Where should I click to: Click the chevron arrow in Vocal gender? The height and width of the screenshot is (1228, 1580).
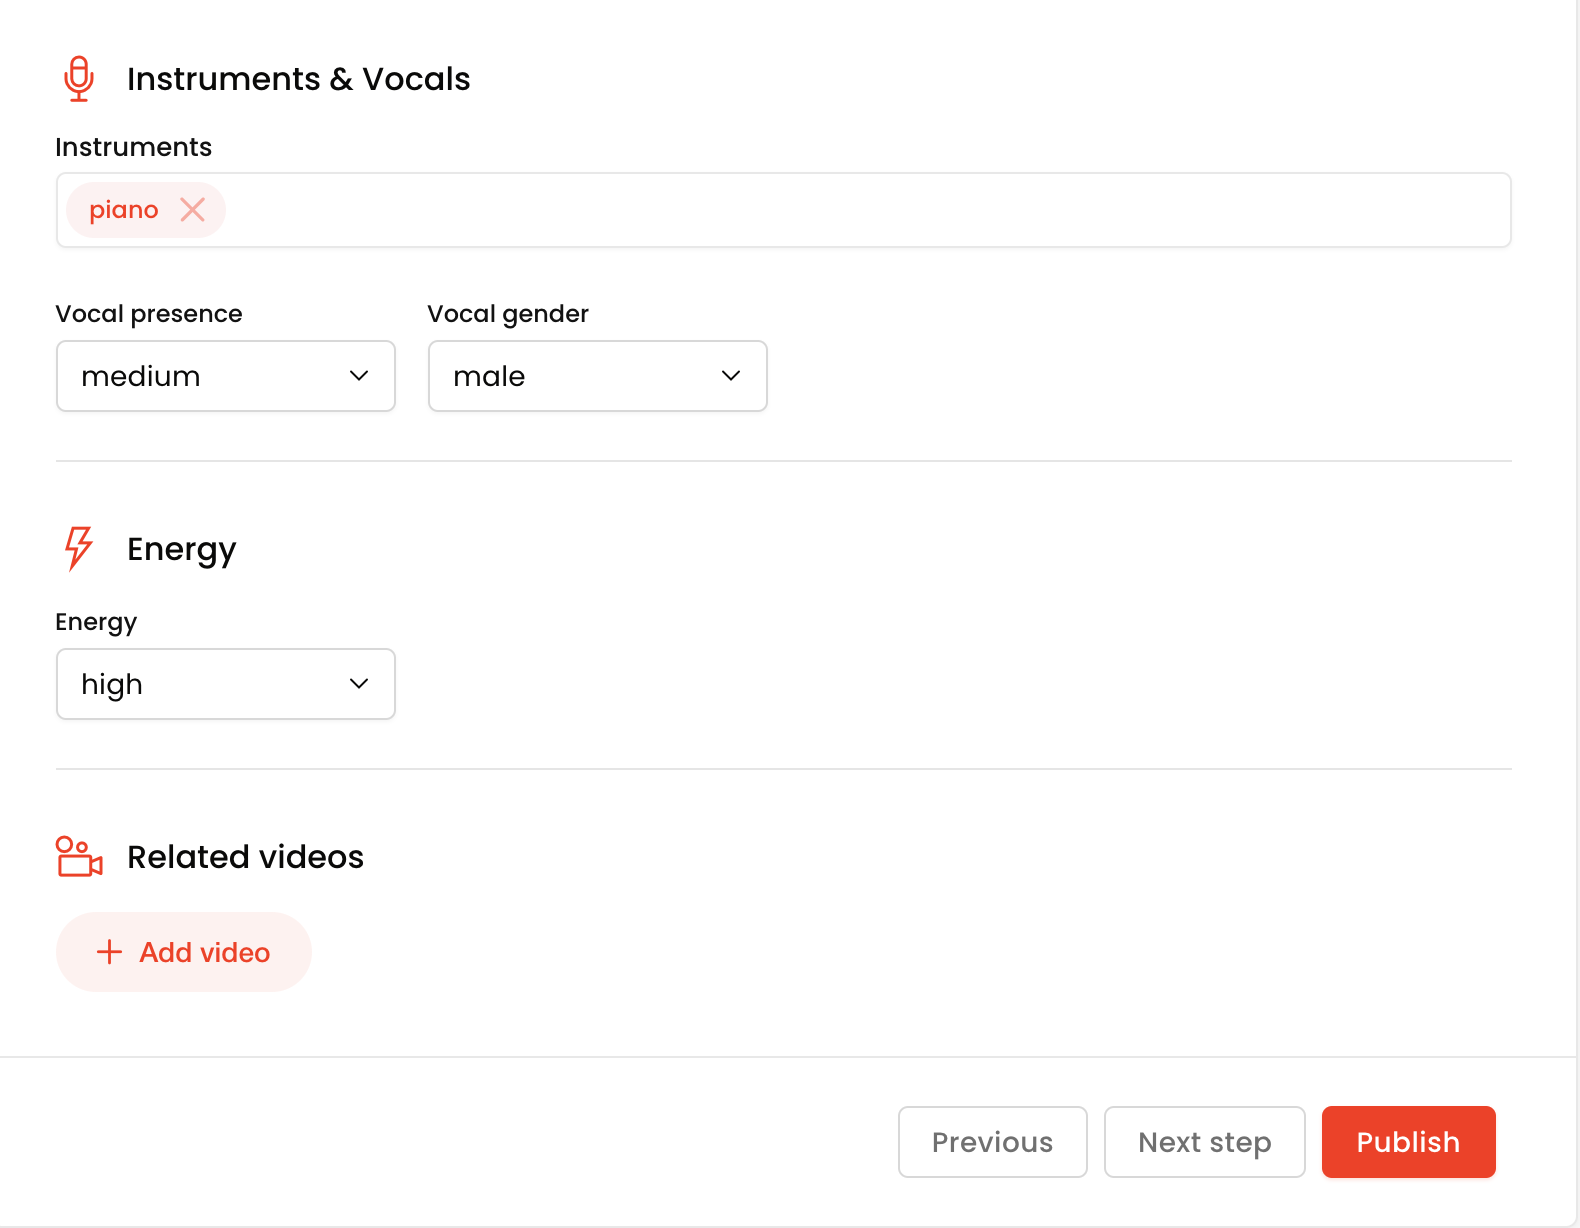click(x=731, y=376)
